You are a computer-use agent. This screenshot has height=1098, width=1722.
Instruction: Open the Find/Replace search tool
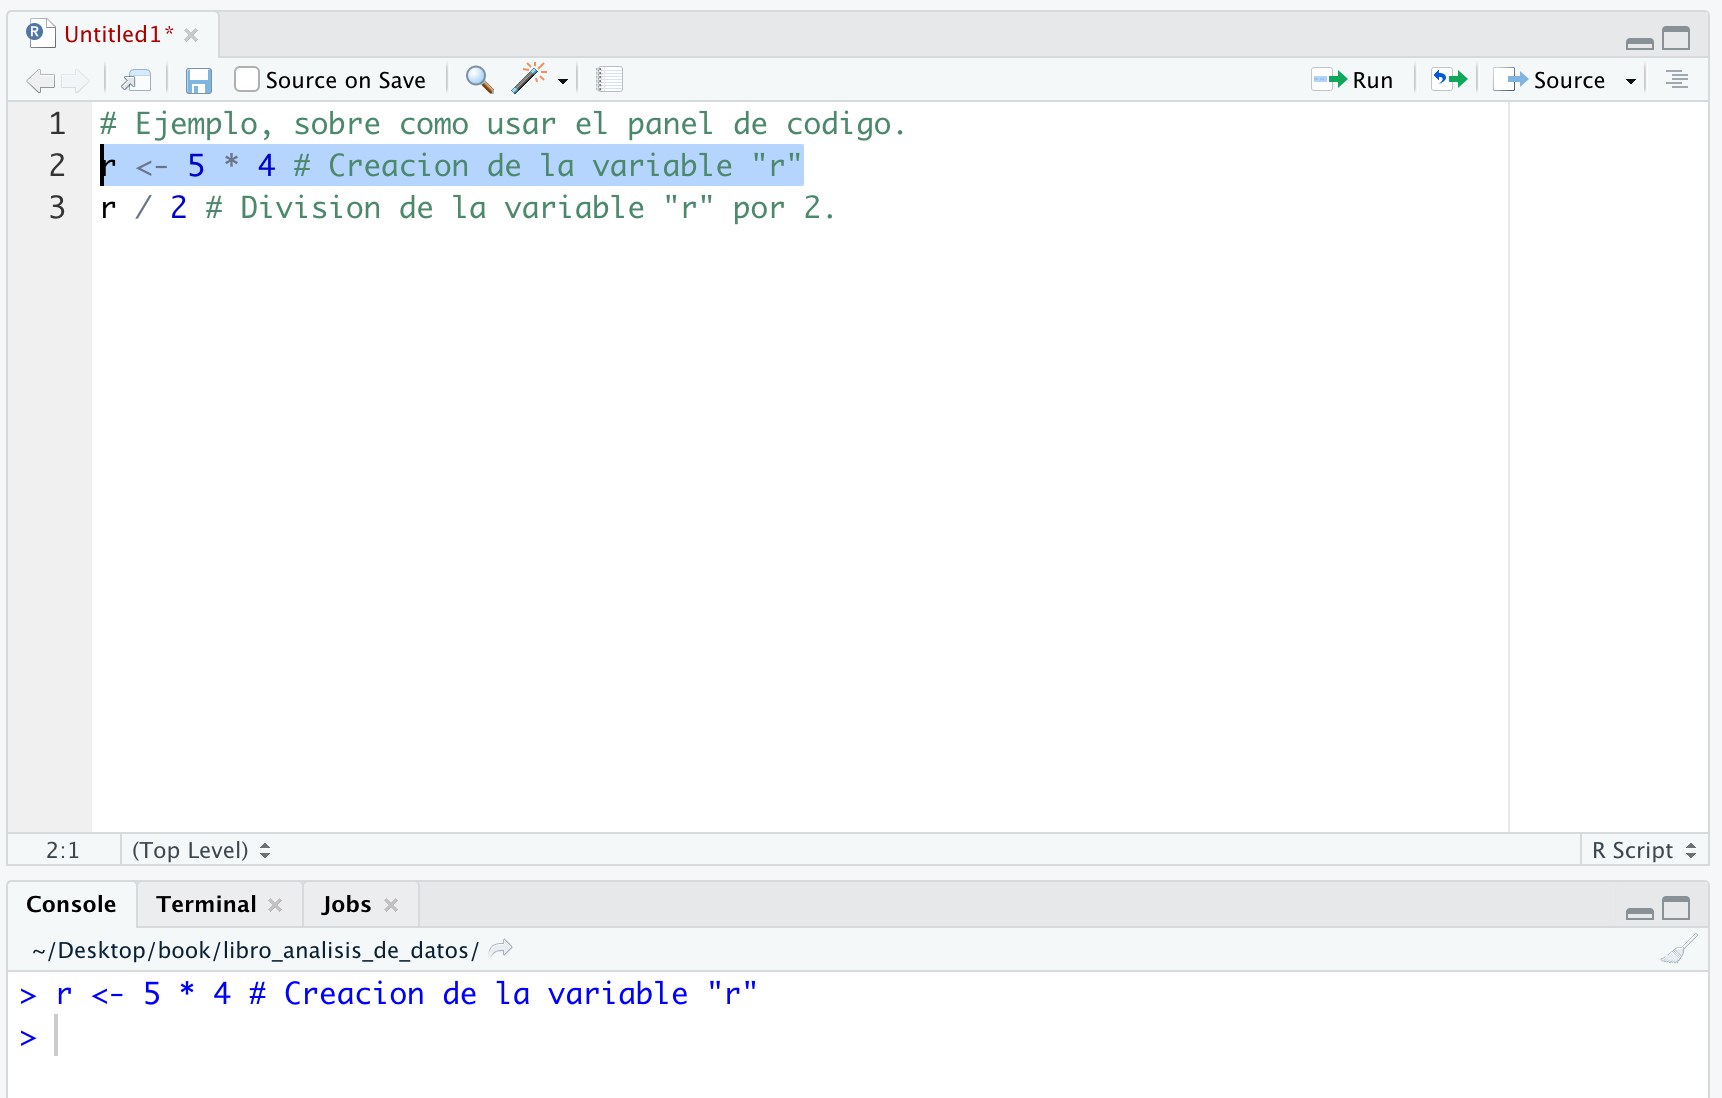tap(479, 79)
